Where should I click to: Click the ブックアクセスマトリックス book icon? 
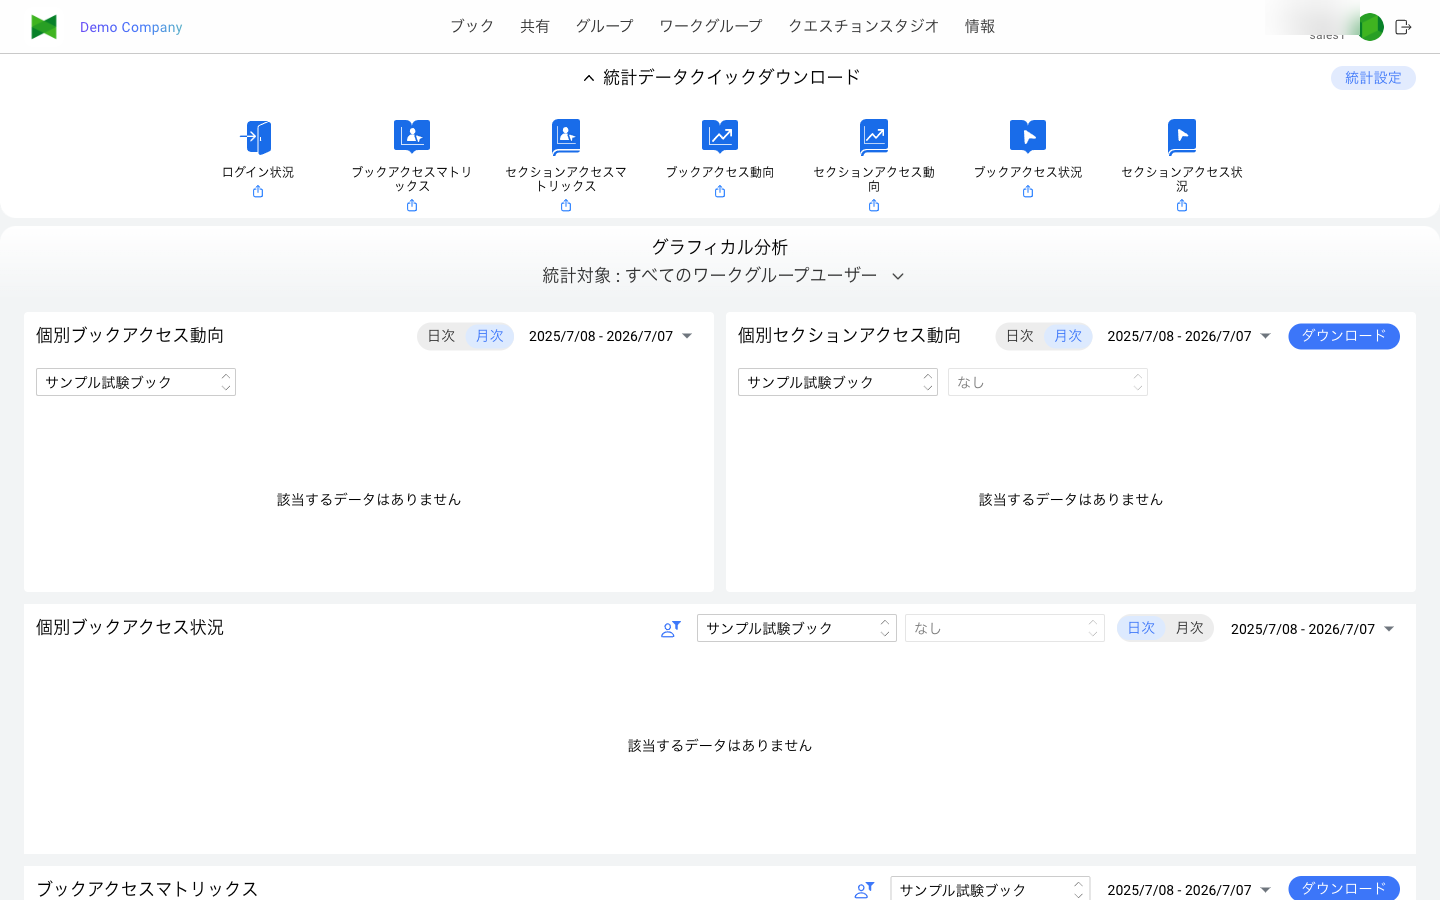(x=412, y=137)
